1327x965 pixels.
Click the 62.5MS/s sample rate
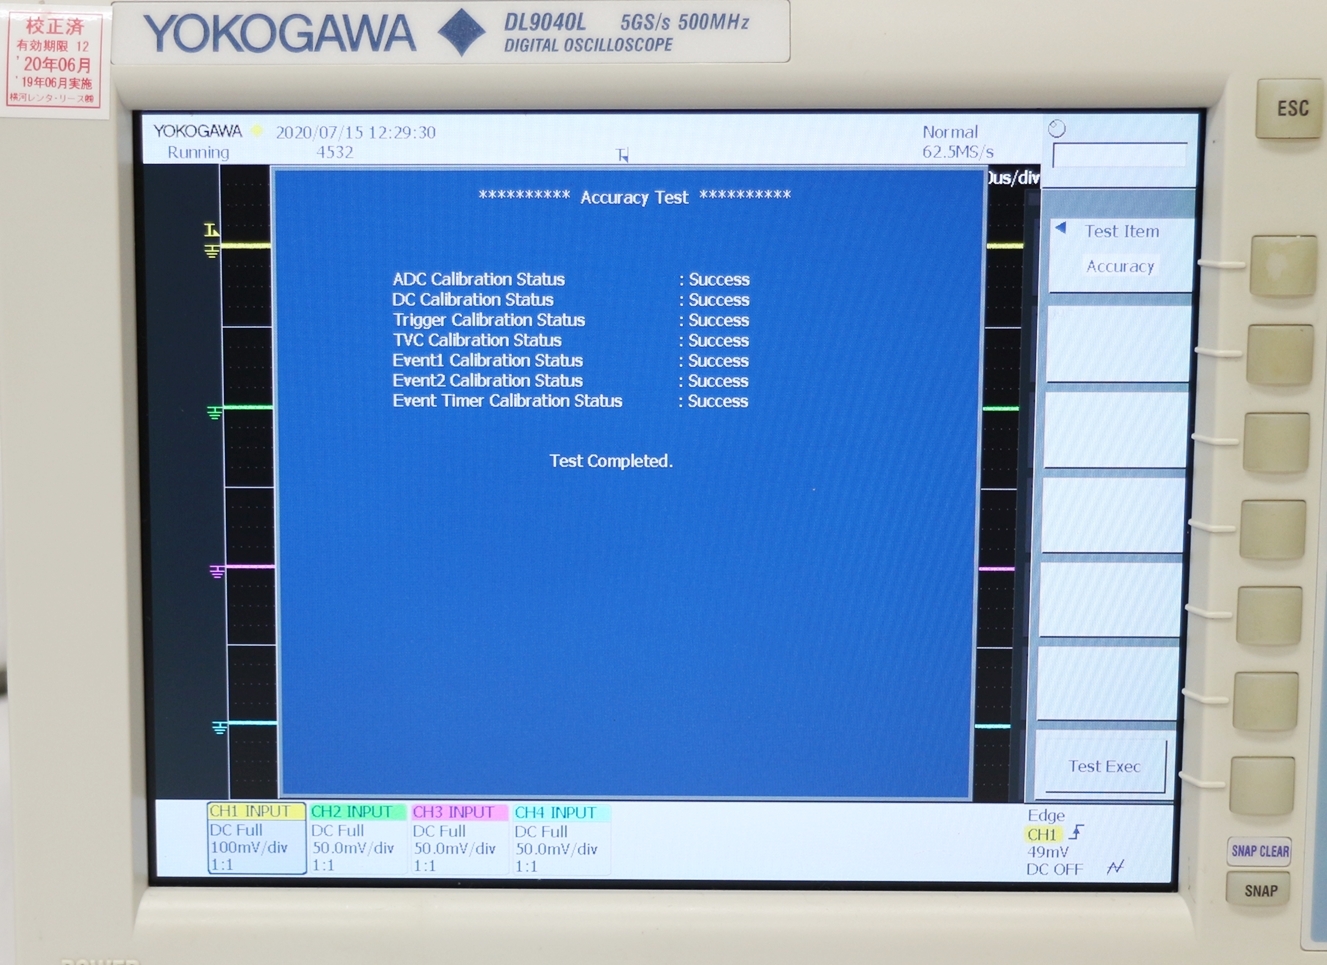point(958,152)
